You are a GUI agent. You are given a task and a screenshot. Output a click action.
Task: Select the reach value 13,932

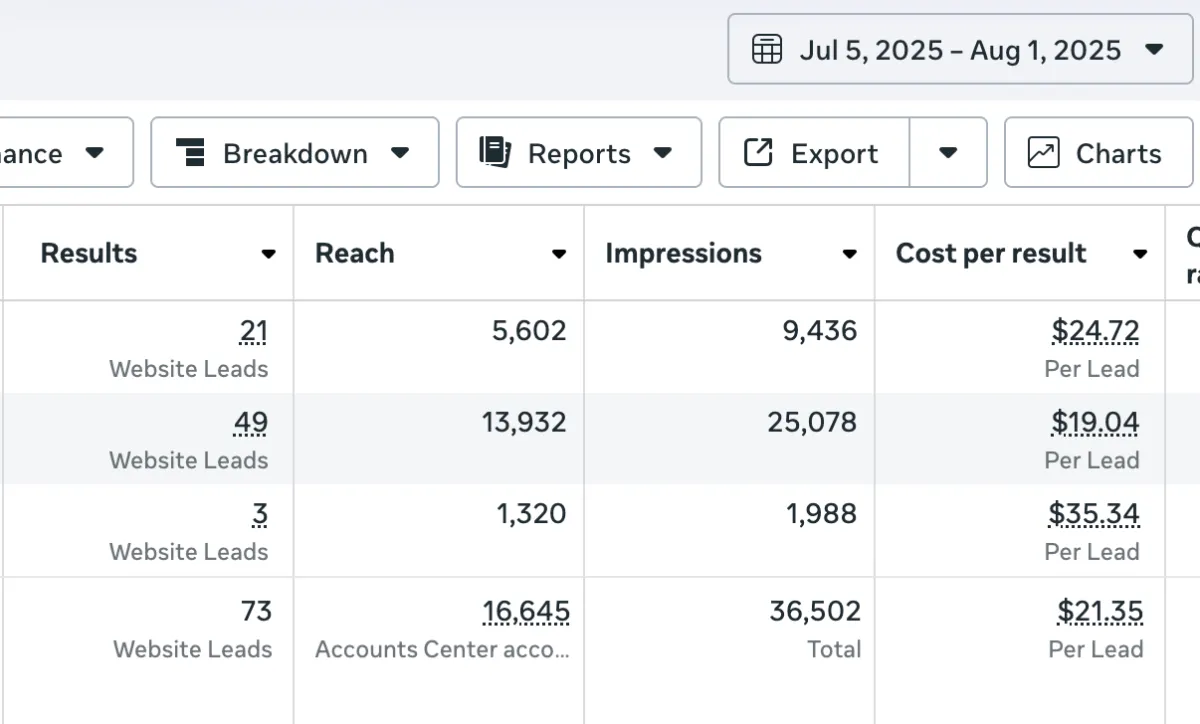524,422
